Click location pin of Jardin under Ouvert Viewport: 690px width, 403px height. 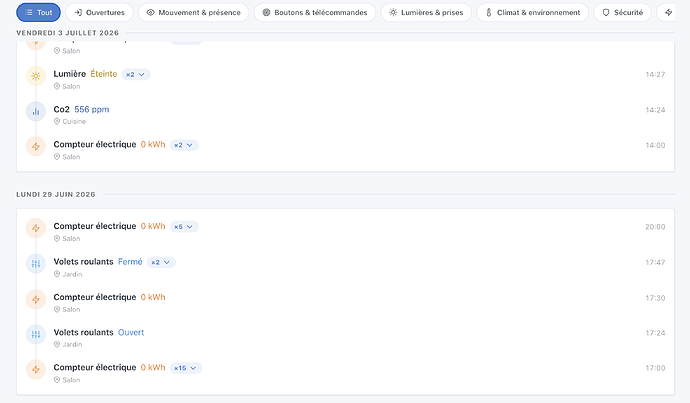(57, 344)
